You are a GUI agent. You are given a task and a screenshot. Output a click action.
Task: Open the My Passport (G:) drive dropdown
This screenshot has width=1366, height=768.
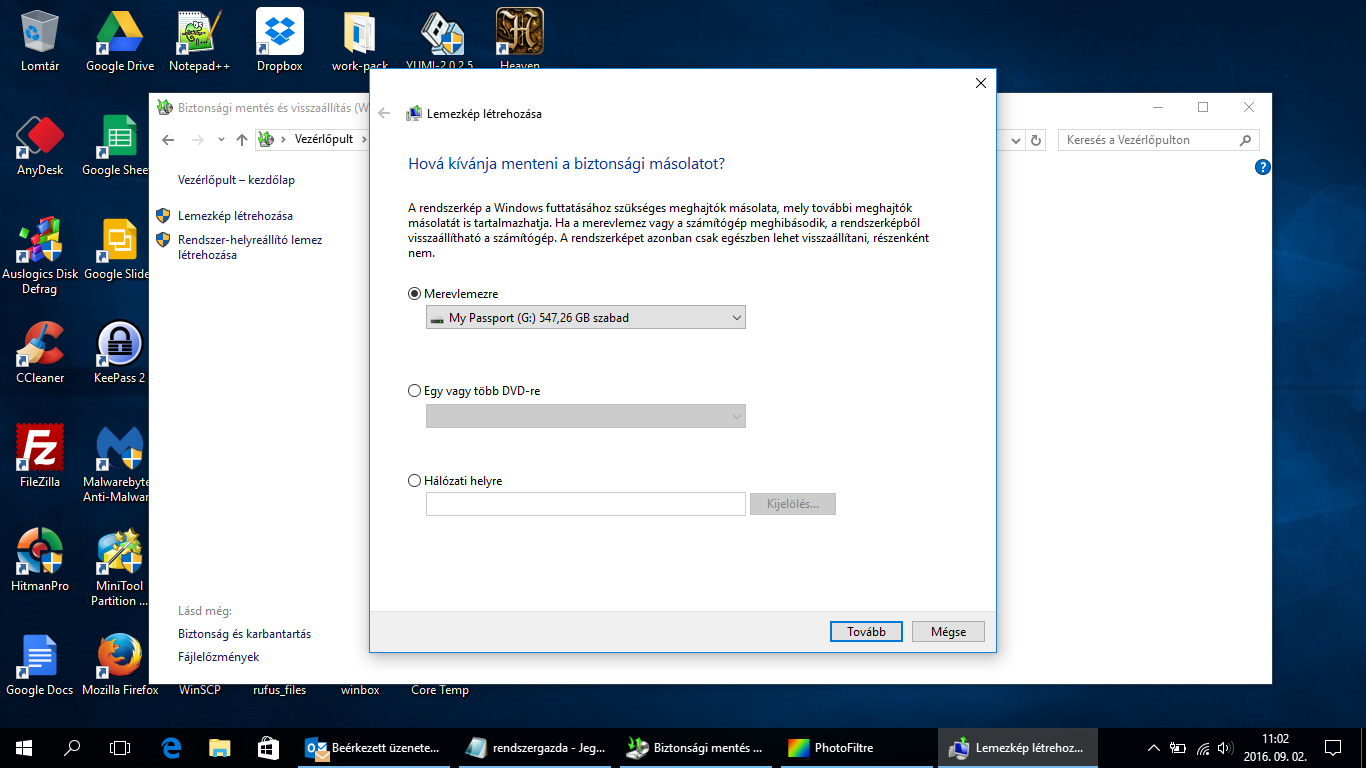585,318
